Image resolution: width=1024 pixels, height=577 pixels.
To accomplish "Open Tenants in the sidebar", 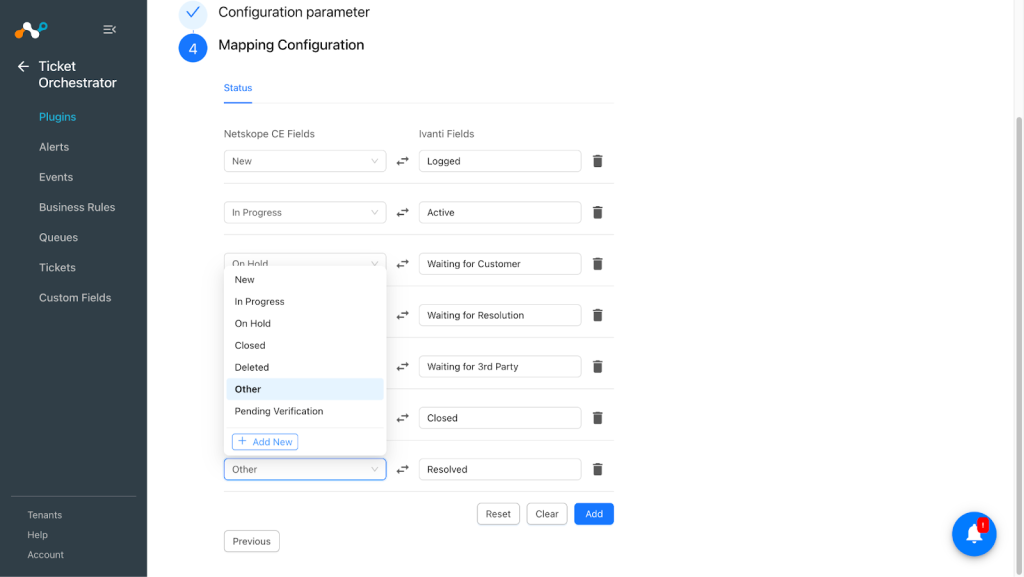I will [x=44, y=515].
